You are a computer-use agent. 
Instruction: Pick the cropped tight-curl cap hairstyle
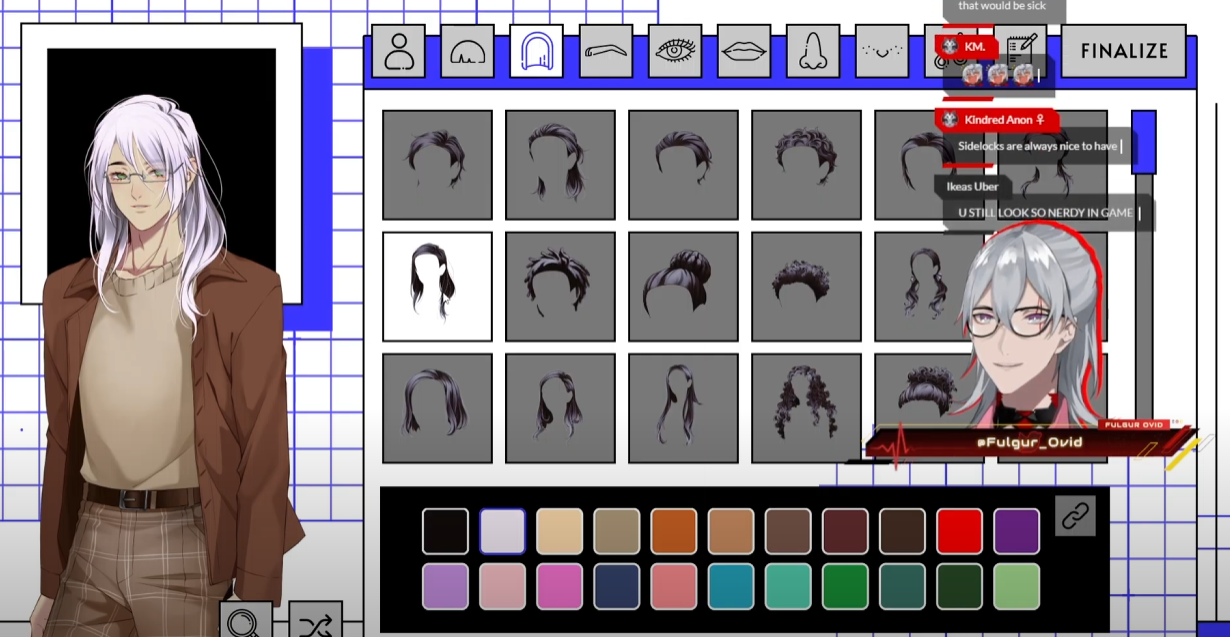pos(806,287)
